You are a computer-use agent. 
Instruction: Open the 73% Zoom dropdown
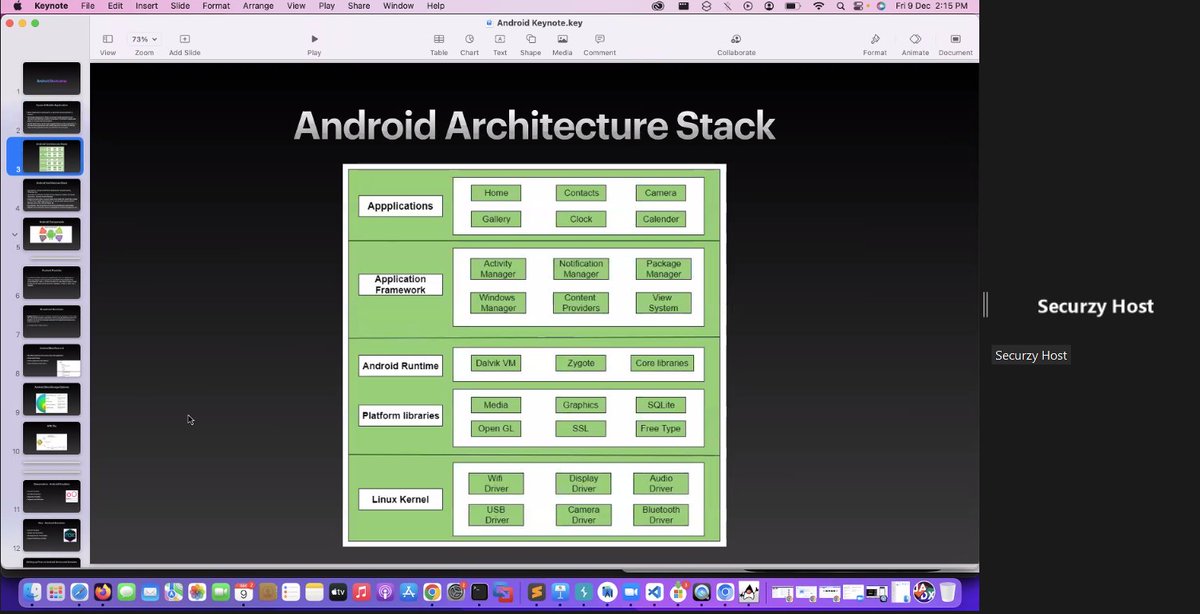click(x=144, y=39)
